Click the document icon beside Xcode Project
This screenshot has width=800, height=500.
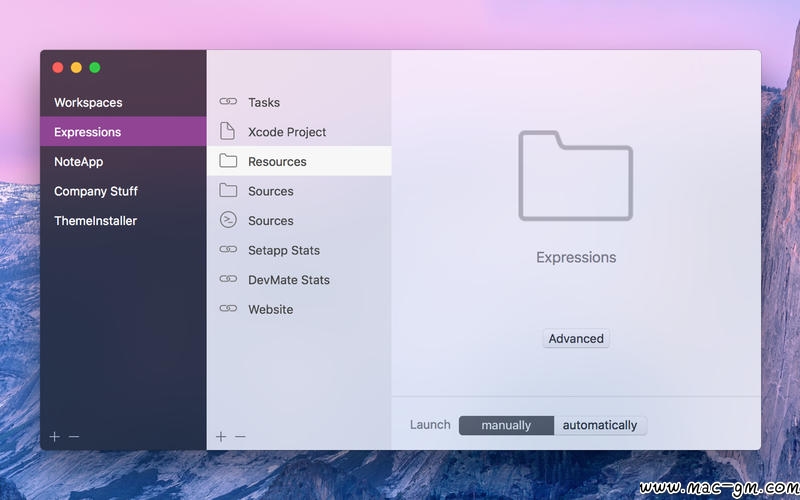[x=228, y=131]
